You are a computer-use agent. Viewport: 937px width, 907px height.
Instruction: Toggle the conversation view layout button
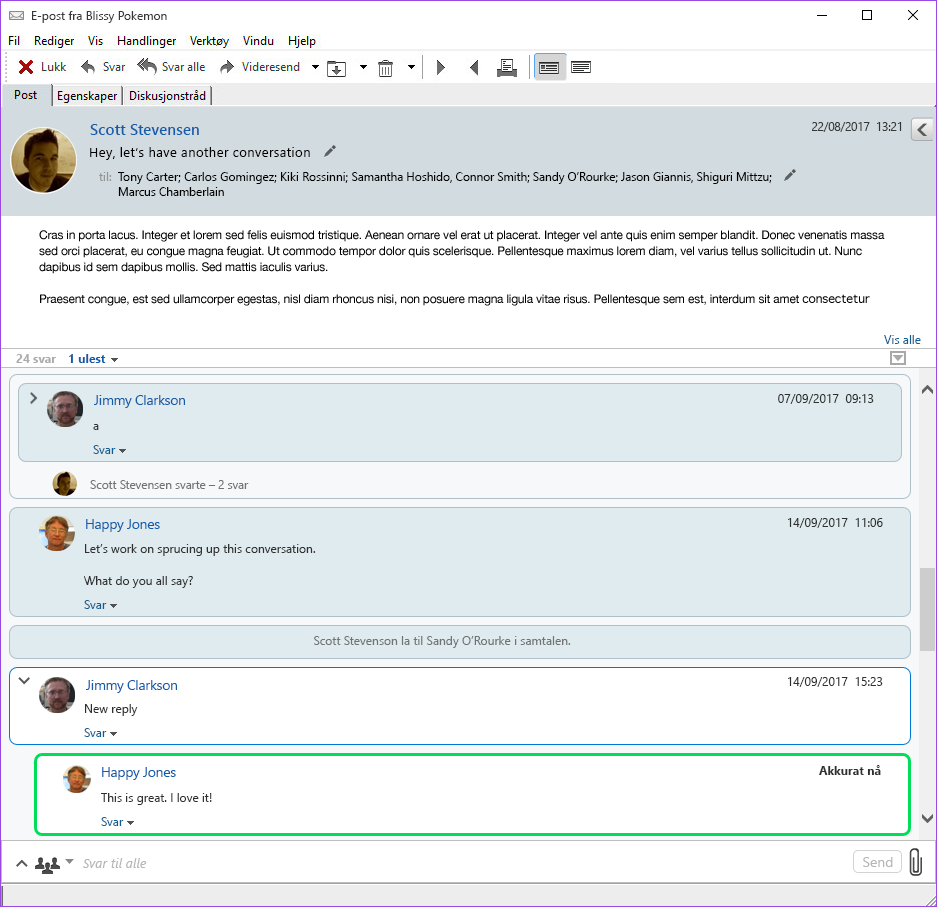point(549,68)
